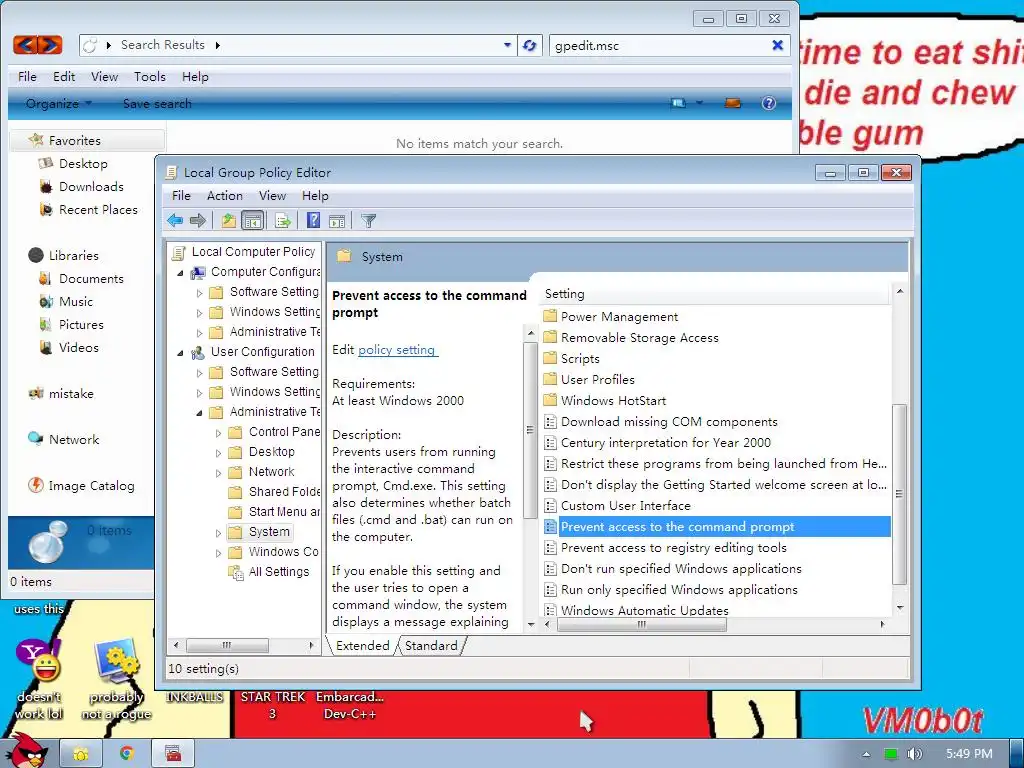Open the folder taskbar icon
The height and width of the screenshot is (768, 1024).
pos(81,754)
